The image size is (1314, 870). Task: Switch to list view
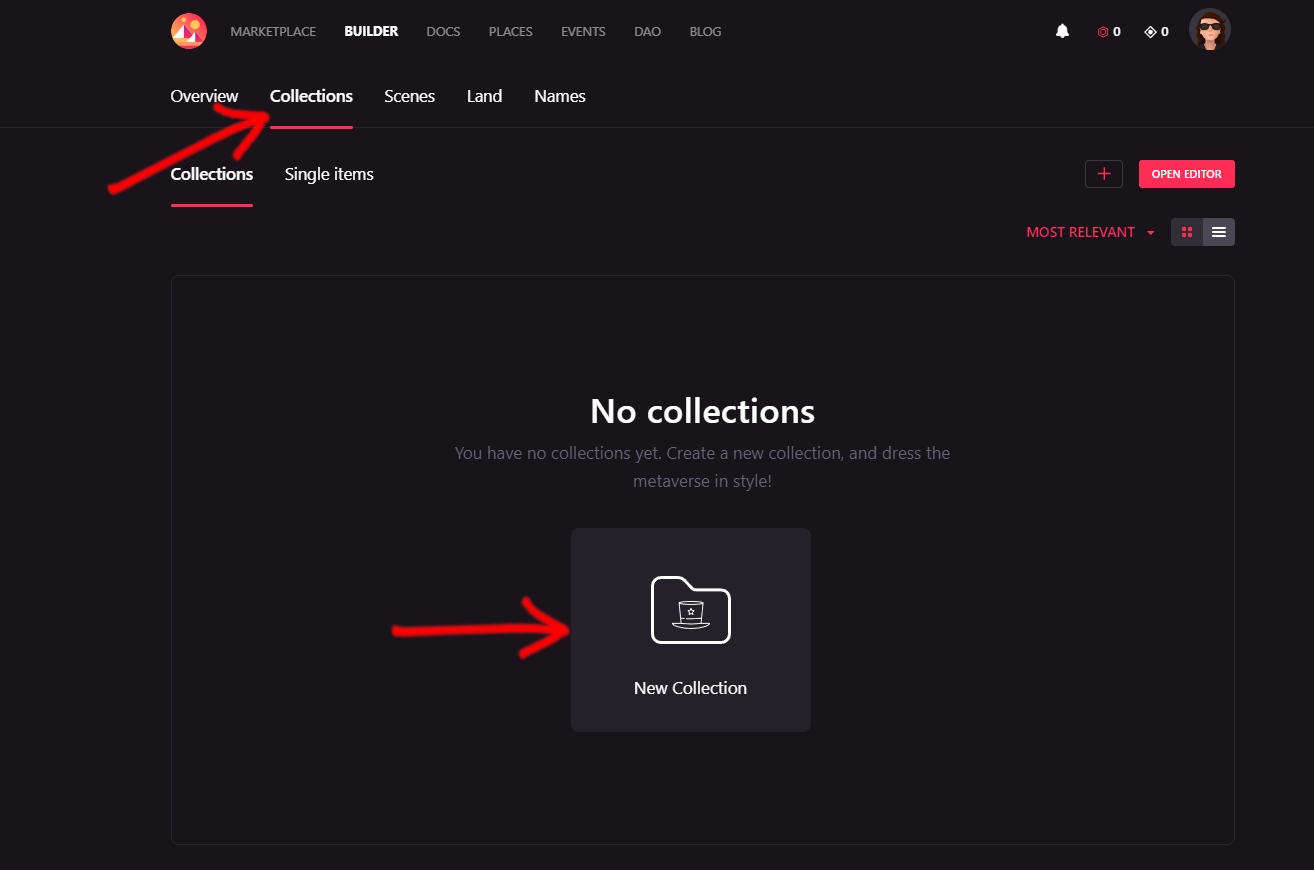click(x=1219, y=232)
